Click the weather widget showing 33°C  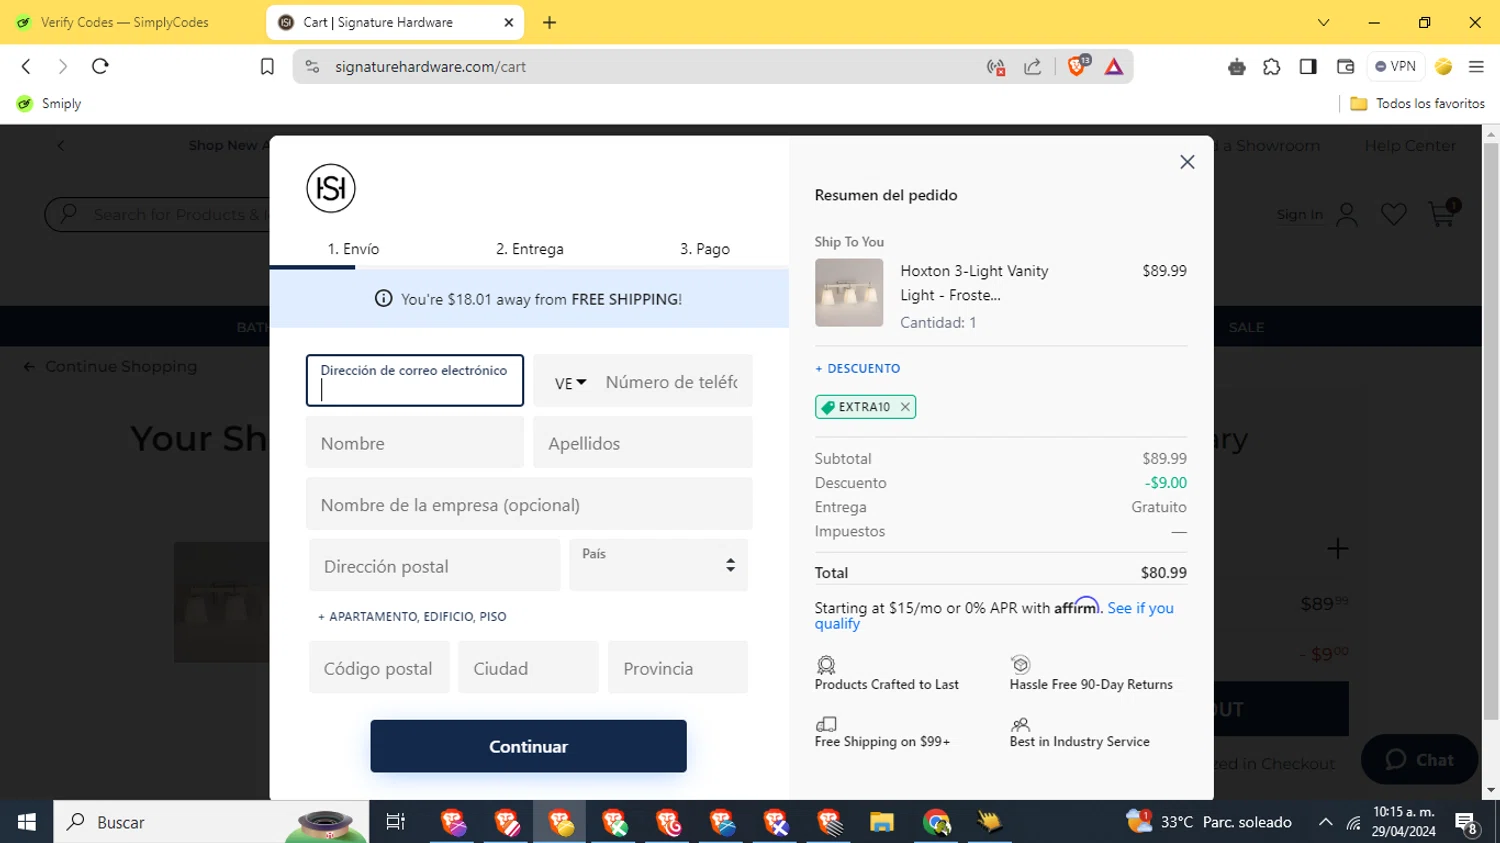pyautogui.click(x=1209, y=822)
